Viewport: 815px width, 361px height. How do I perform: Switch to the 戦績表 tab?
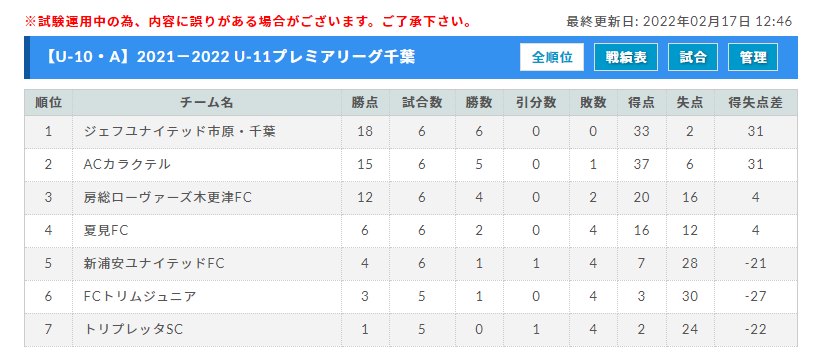point(626,57)
